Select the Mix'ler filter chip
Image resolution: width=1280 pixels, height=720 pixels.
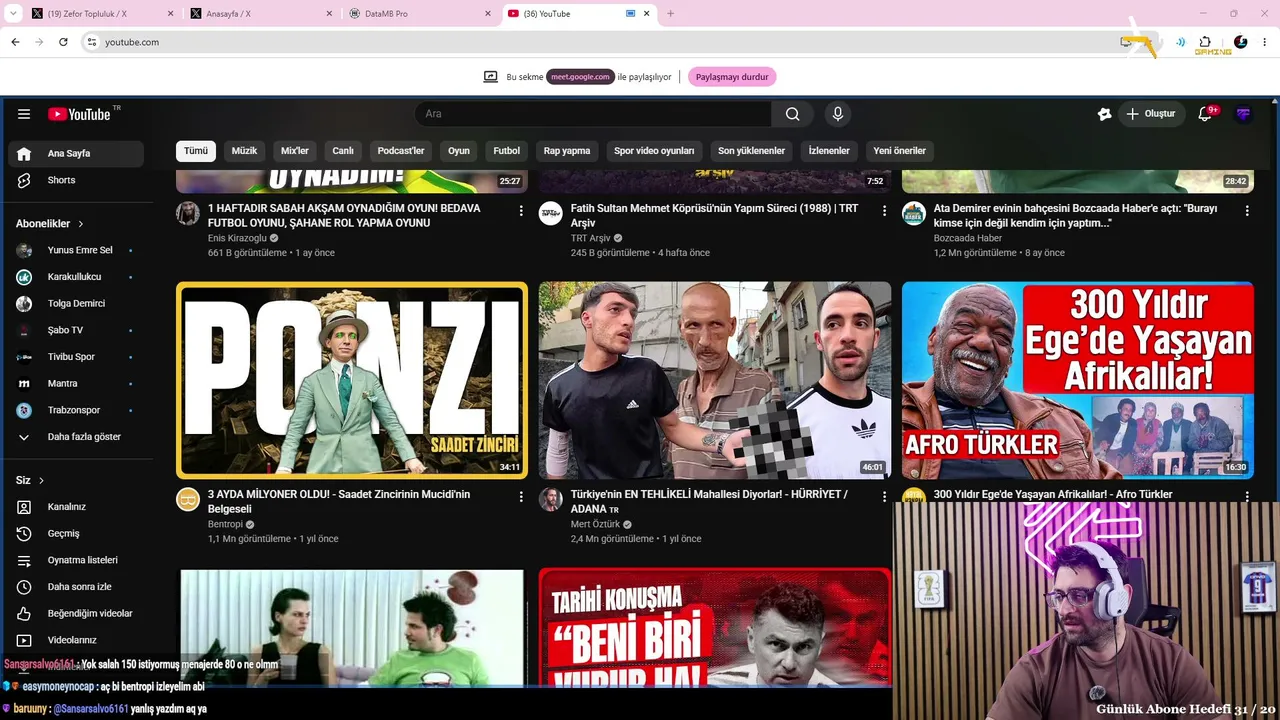click(295, 151)
